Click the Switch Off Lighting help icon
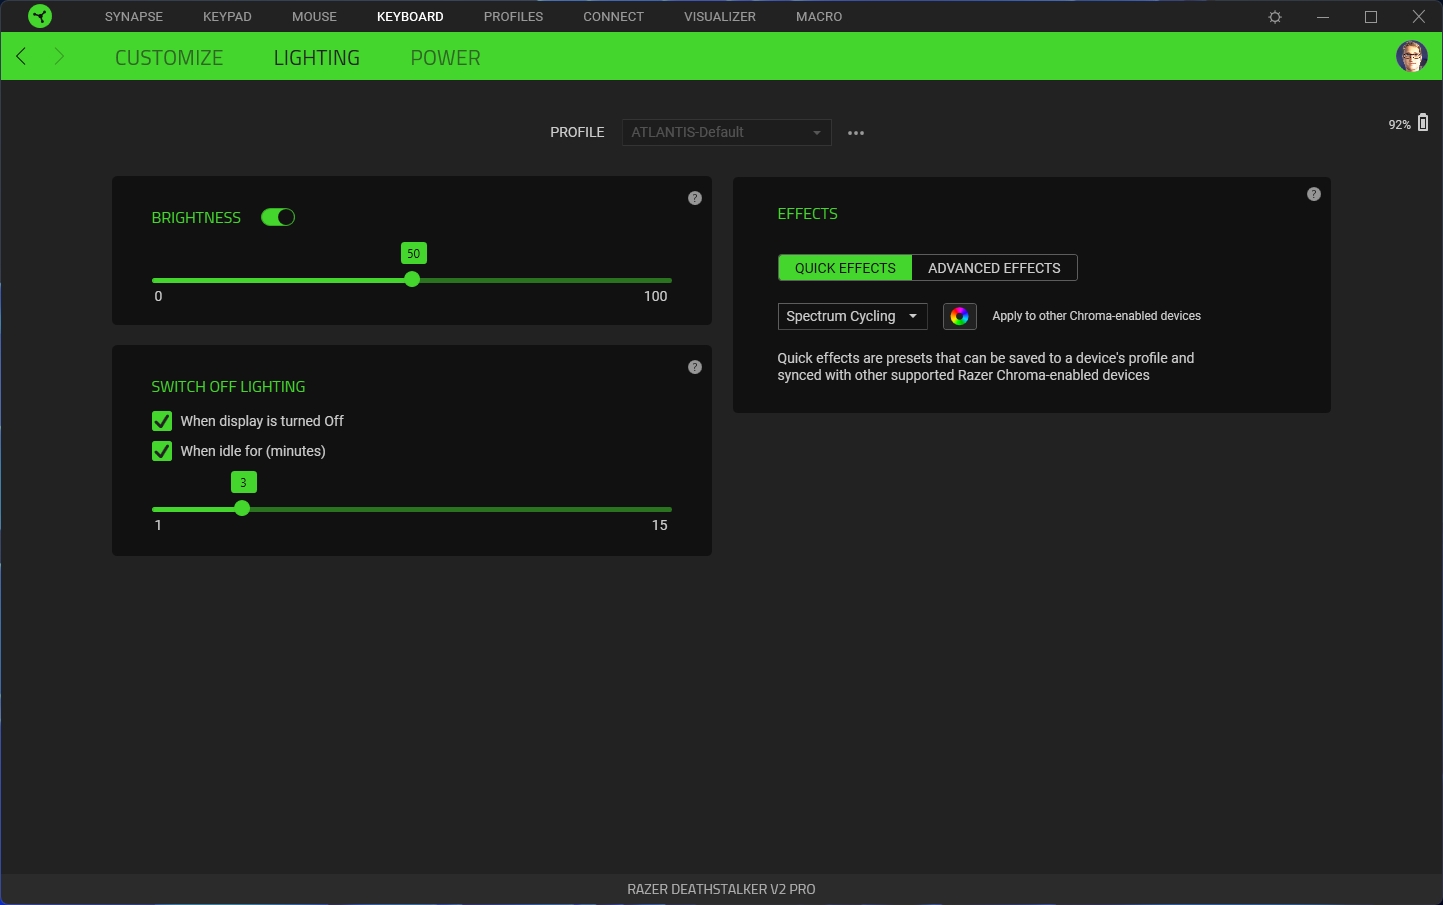This screenshot has height=905, width=1443. click(x=695, y=367)
